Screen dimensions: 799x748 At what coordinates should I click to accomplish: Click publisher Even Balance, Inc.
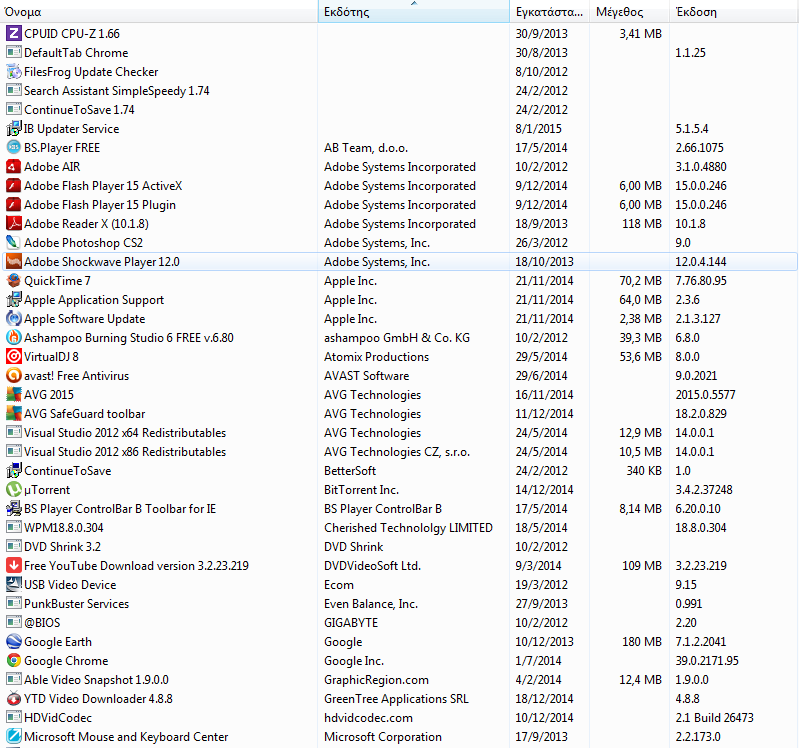tap(371, 604)
